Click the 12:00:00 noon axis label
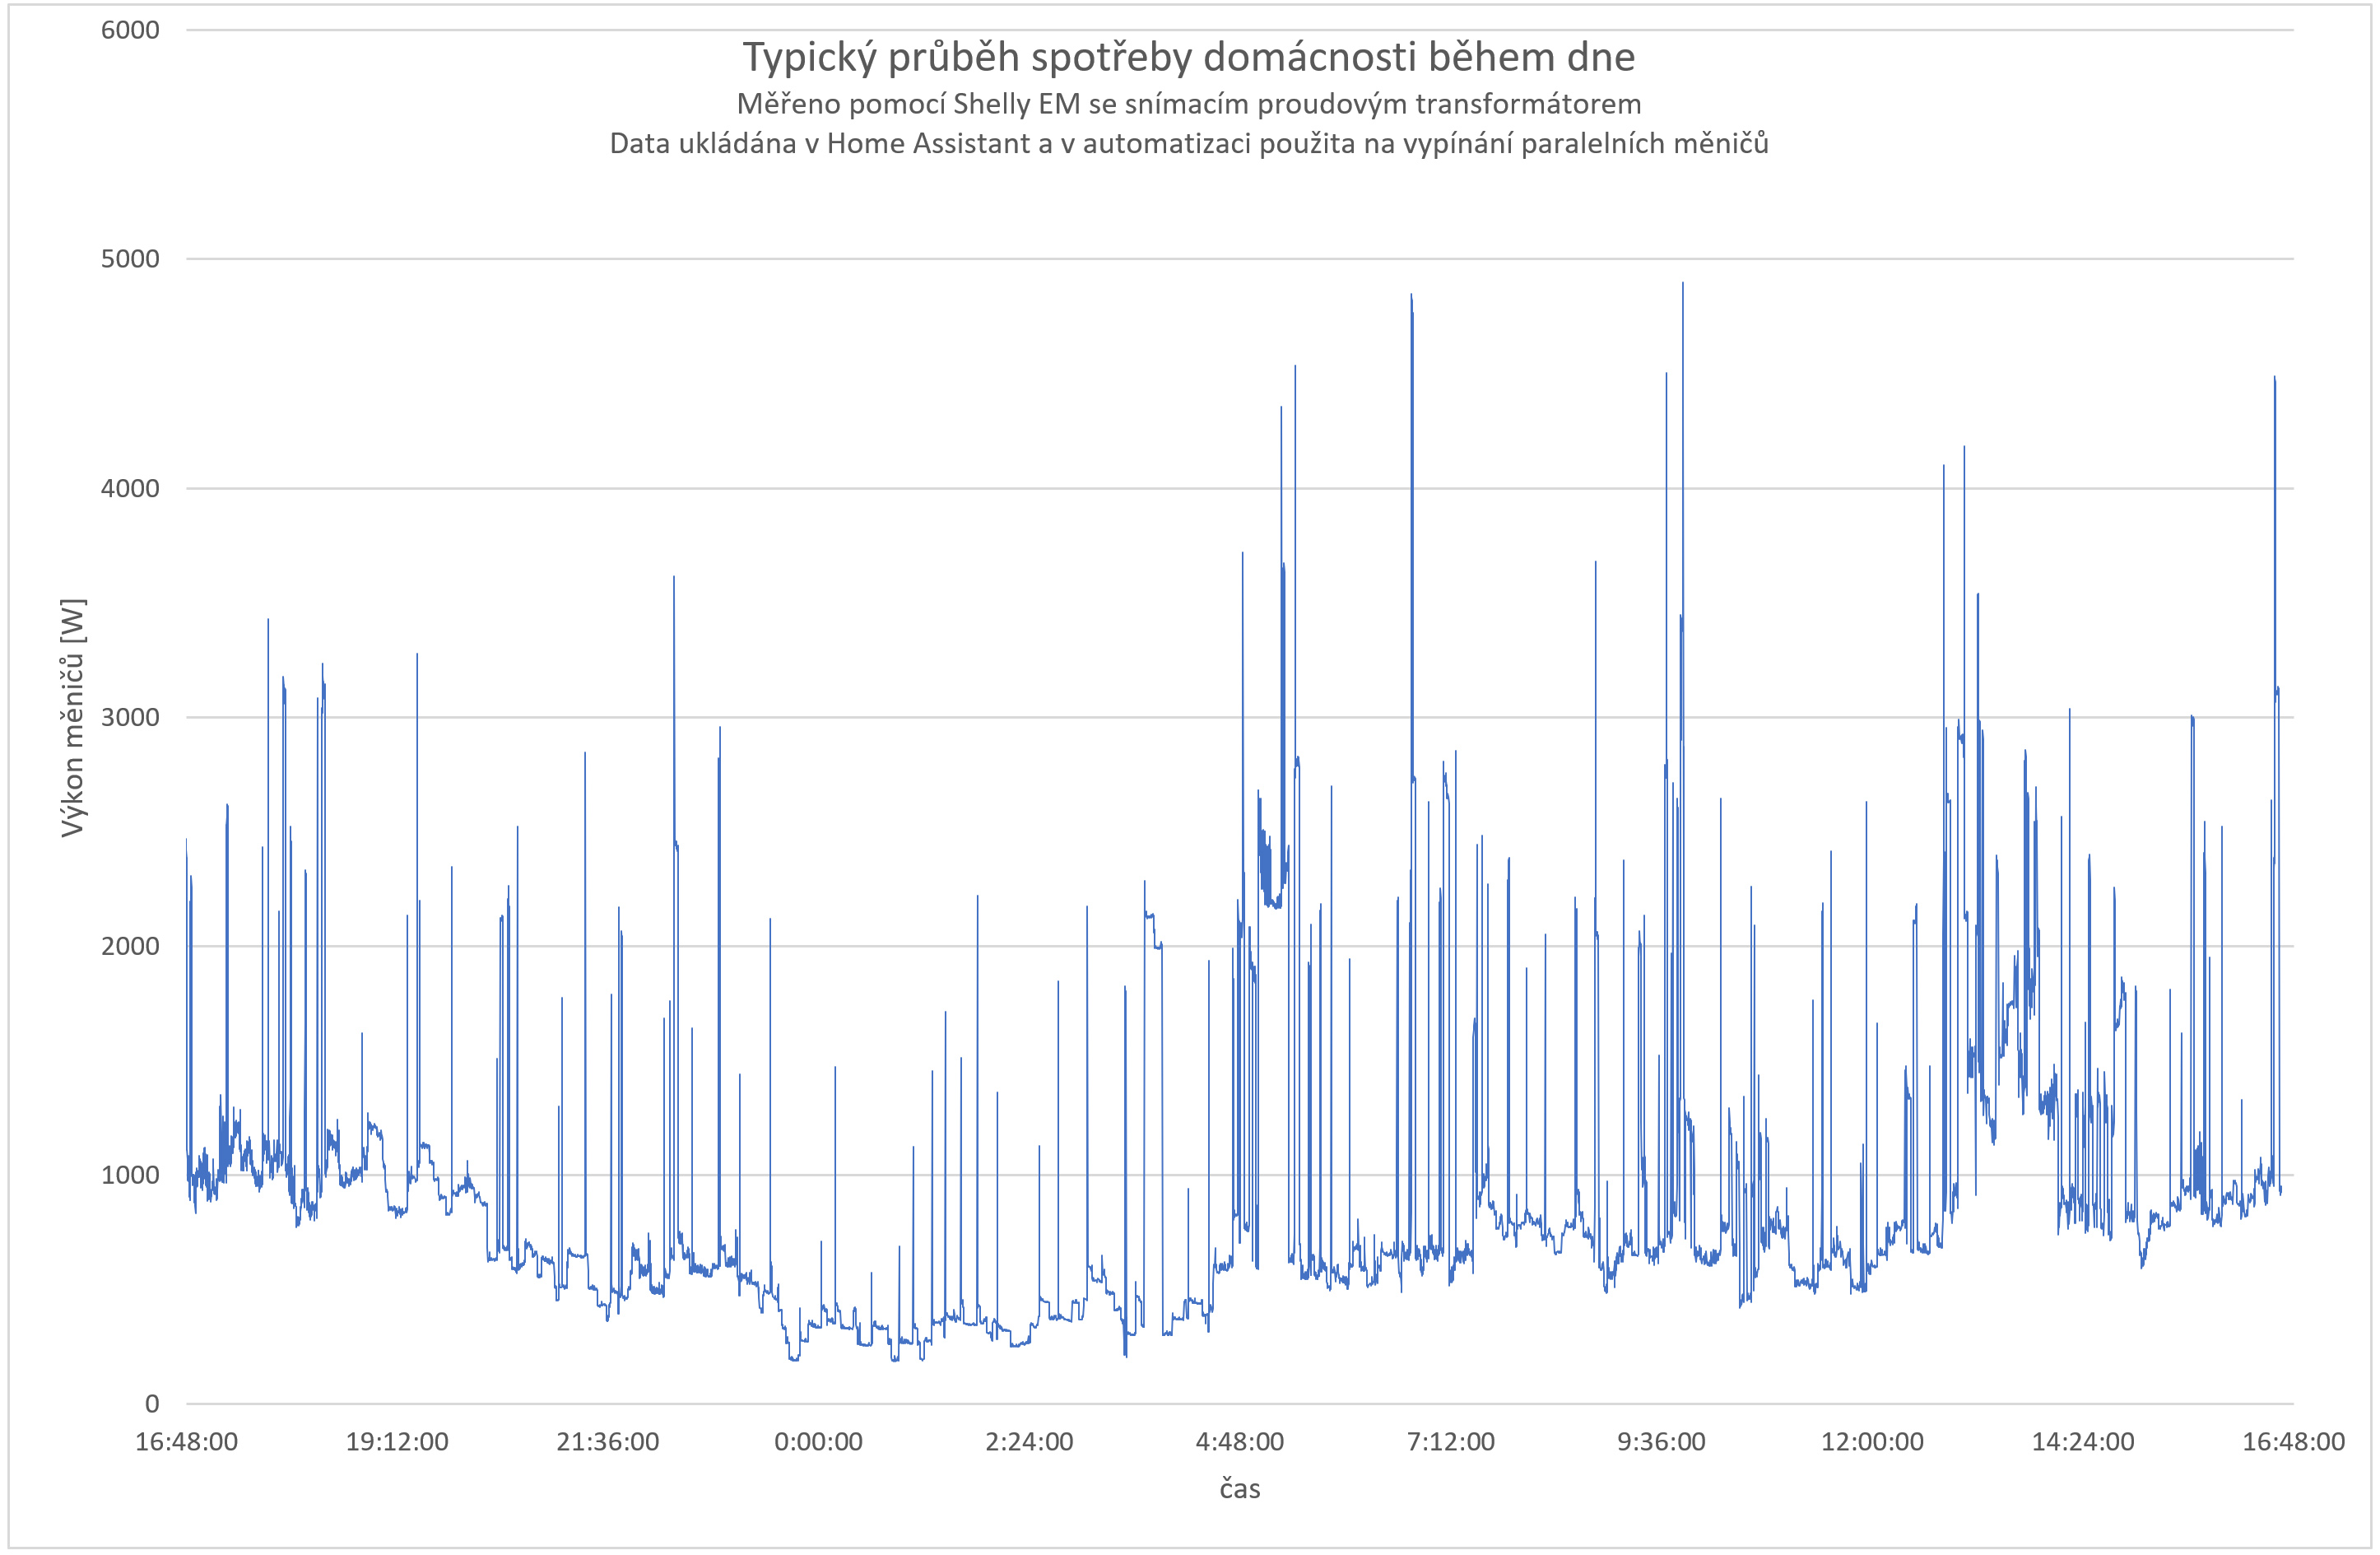 pos(1872,1442)
